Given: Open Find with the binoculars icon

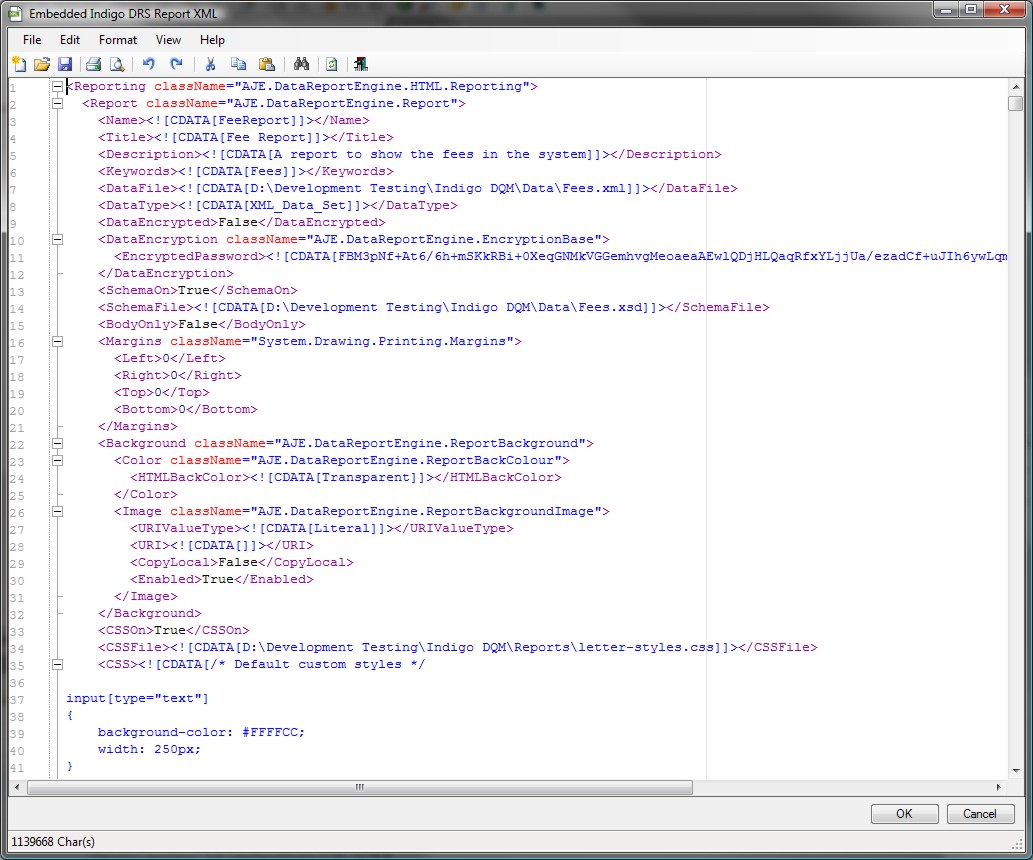Looking at the screenshot, I should click(x=301, y=65).
